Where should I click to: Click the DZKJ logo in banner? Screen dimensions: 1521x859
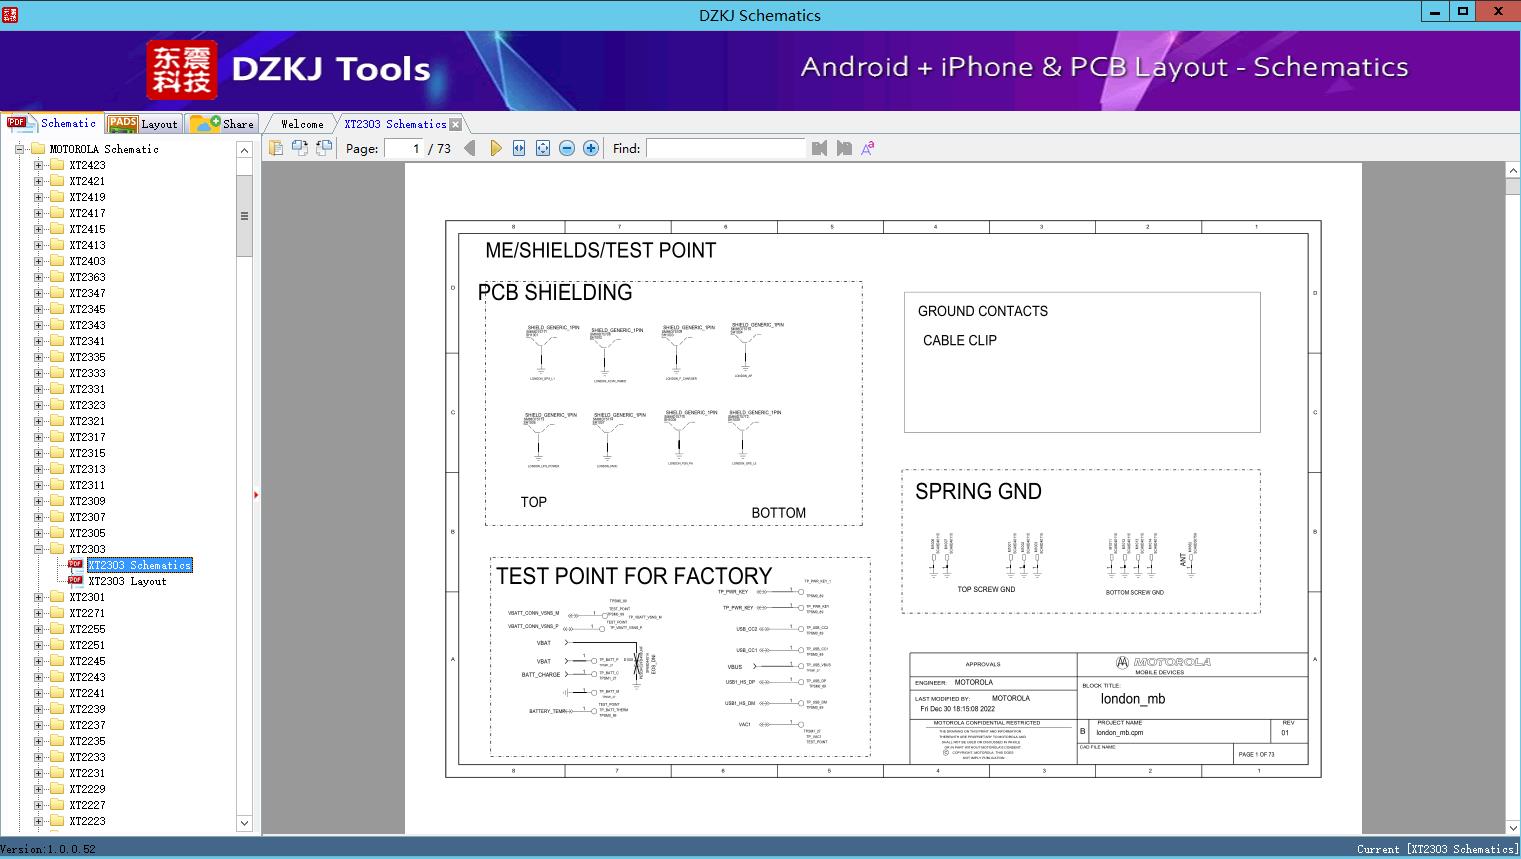coord(182,70)
